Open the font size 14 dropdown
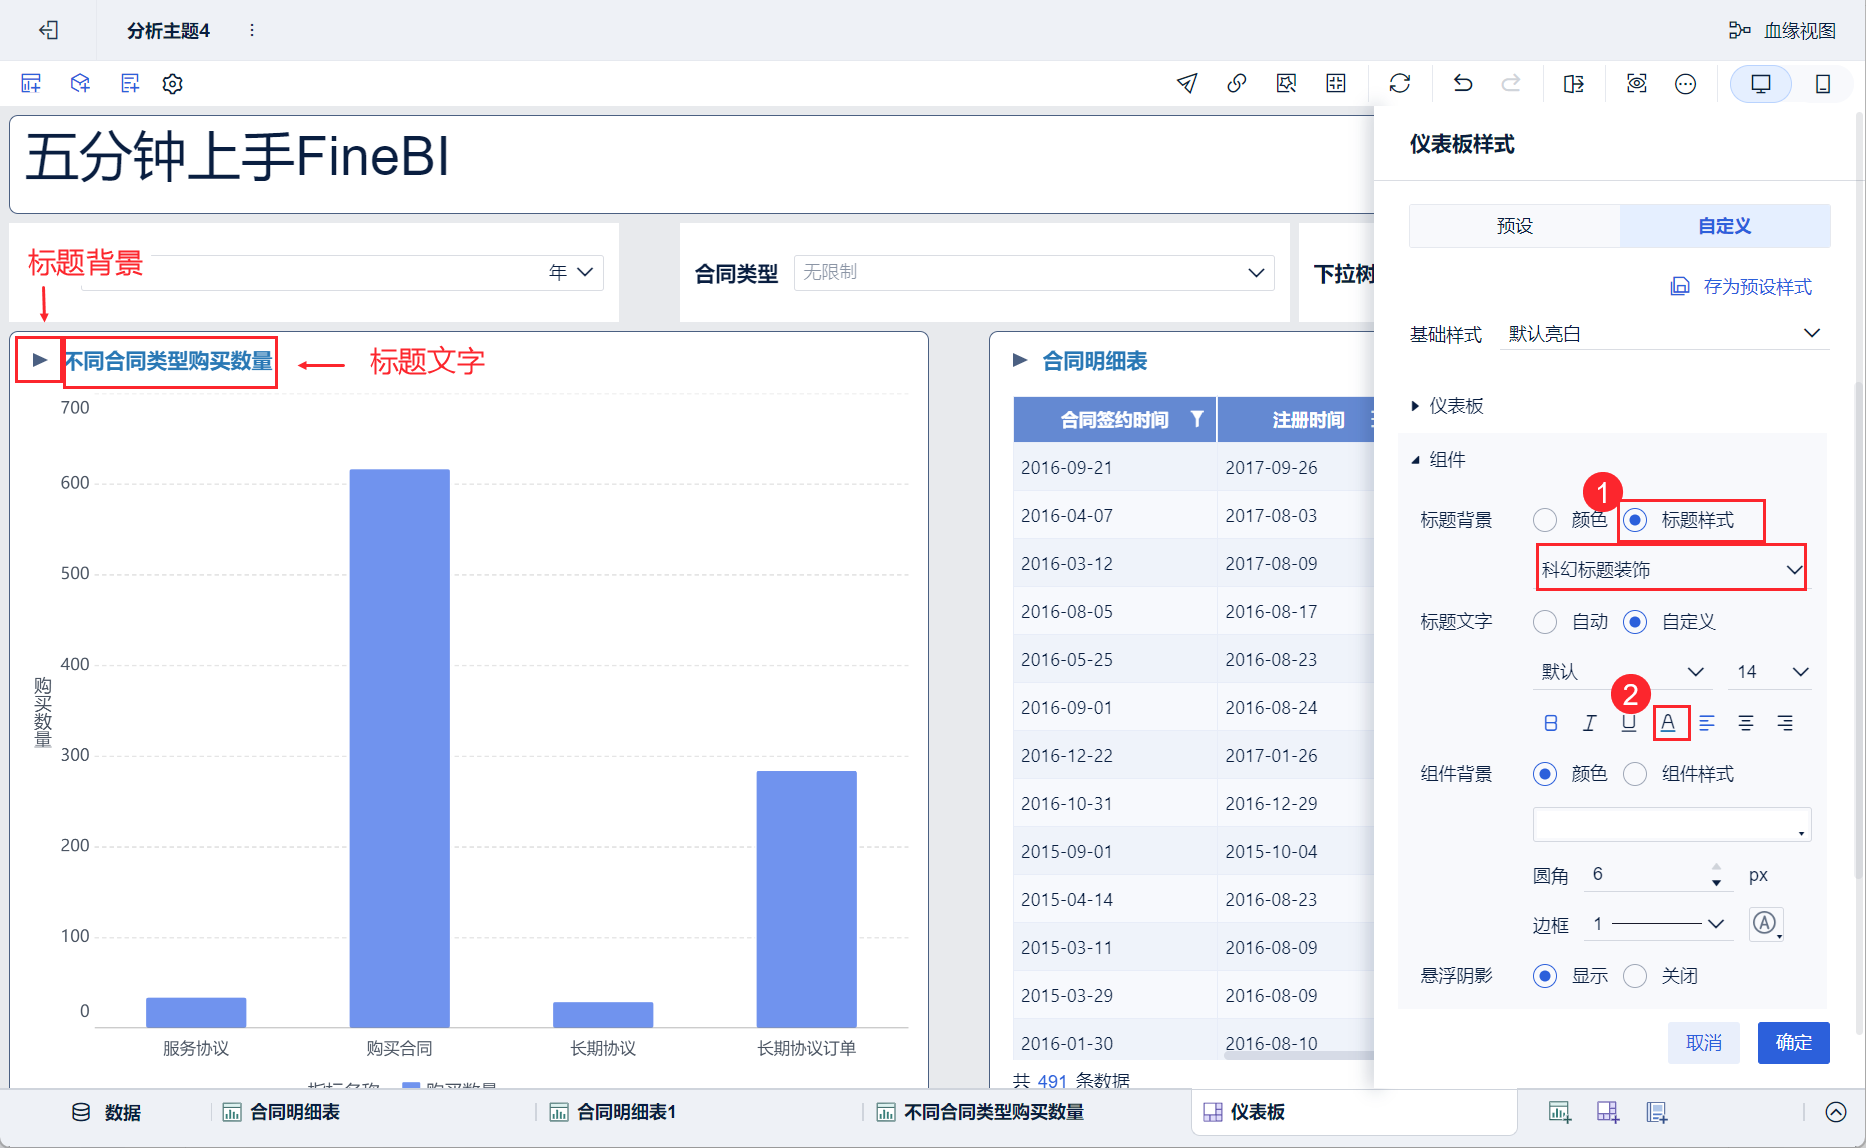1866x1148 pixels. point(1771,672)
